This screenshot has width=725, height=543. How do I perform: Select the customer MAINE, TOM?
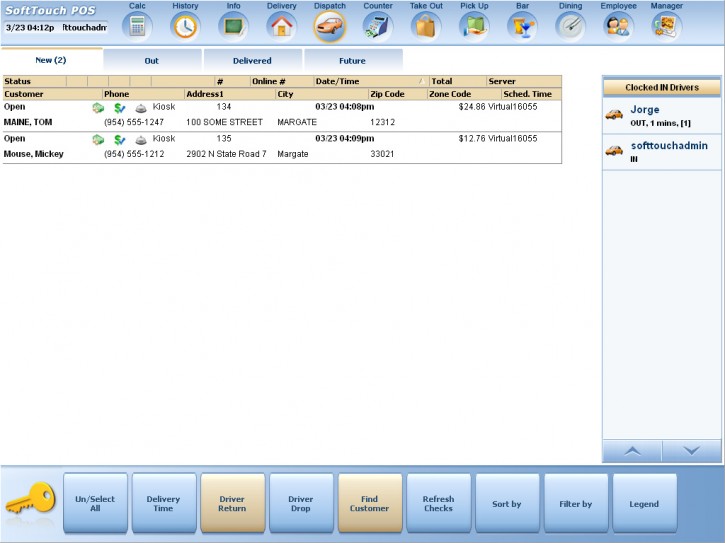(28, 122)
